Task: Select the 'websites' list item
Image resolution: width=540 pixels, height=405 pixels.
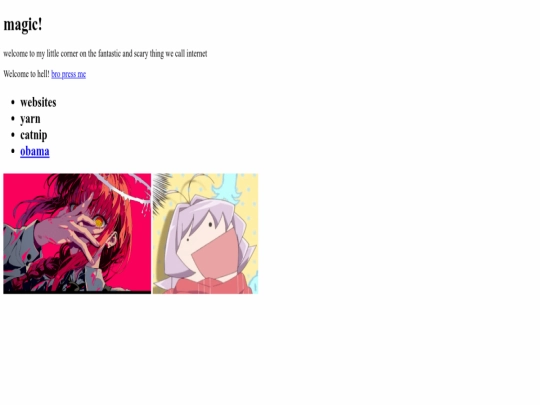Action: pyautogui.click(x=38, y=102)
